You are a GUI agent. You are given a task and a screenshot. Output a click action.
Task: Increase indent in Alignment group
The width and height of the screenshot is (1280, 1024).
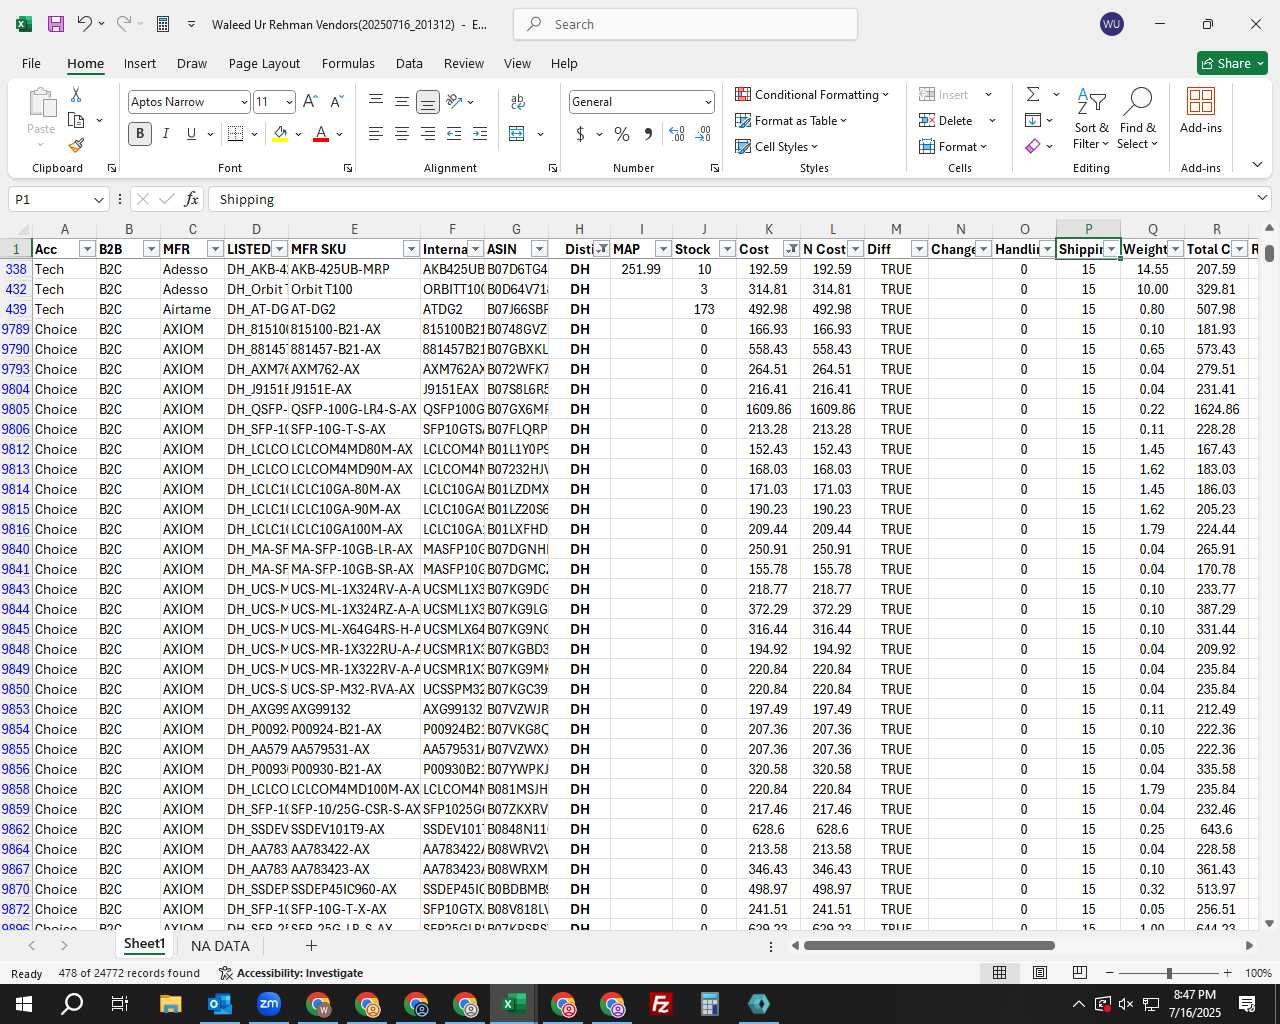pos(480,134)
